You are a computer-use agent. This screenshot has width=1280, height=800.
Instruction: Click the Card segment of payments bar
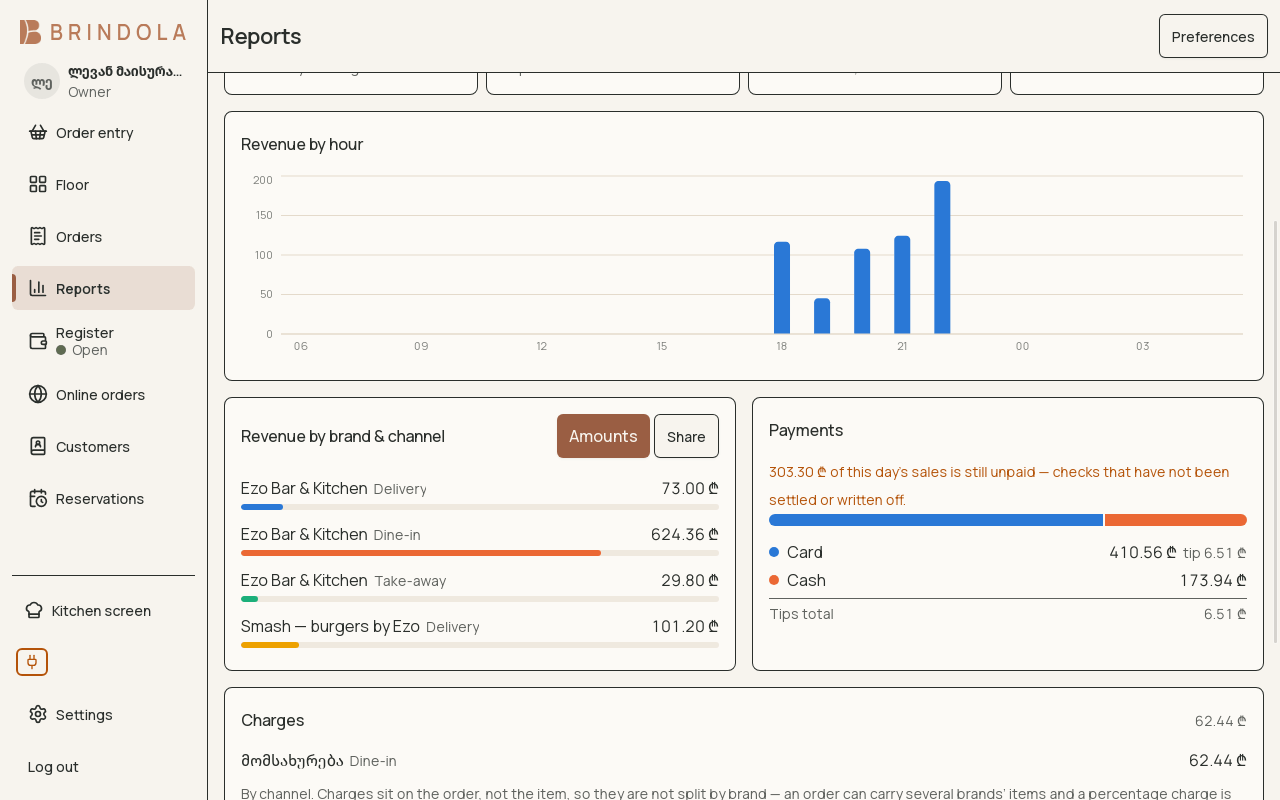pos(936,520)
